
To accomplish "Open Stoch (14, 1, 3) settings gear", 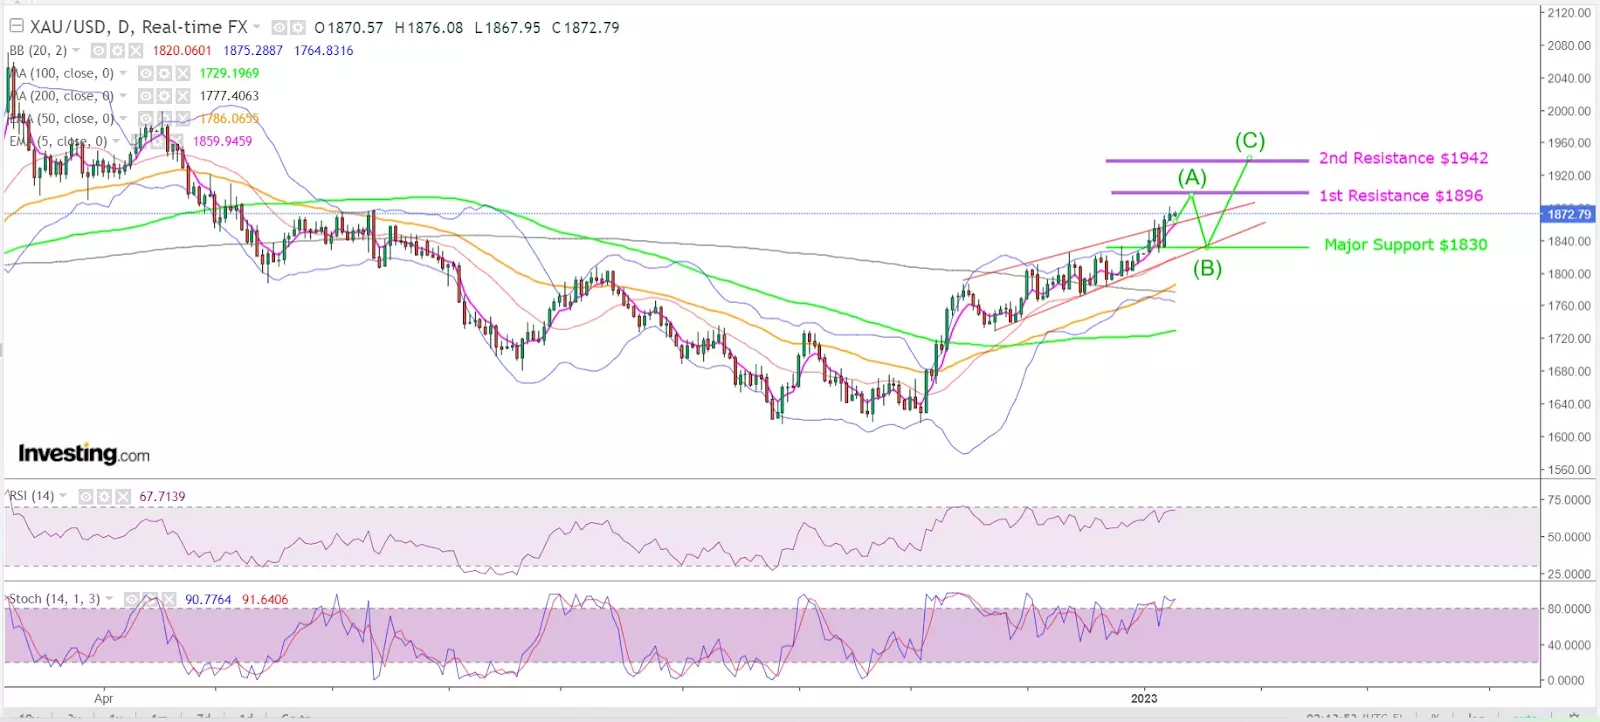I will pos(149,599).
